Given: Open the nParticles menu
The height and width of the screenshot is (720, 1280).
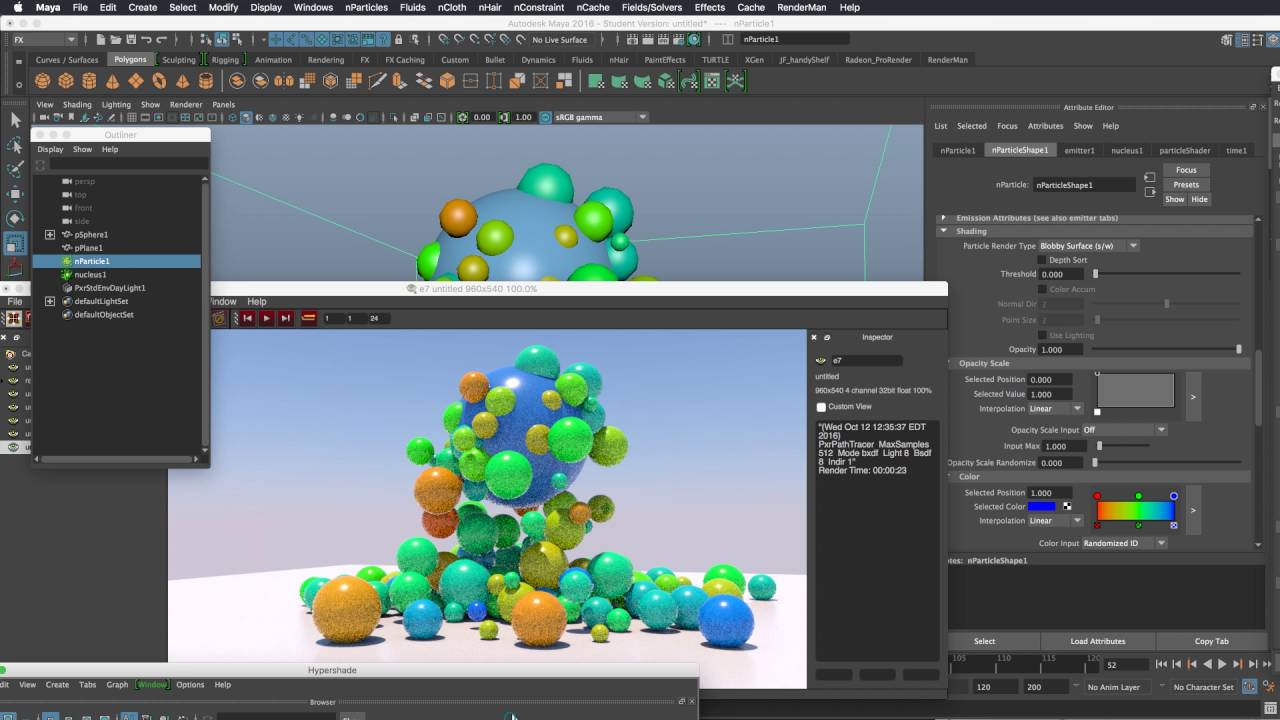Looking at the screenshot, I should coord(366,7).
